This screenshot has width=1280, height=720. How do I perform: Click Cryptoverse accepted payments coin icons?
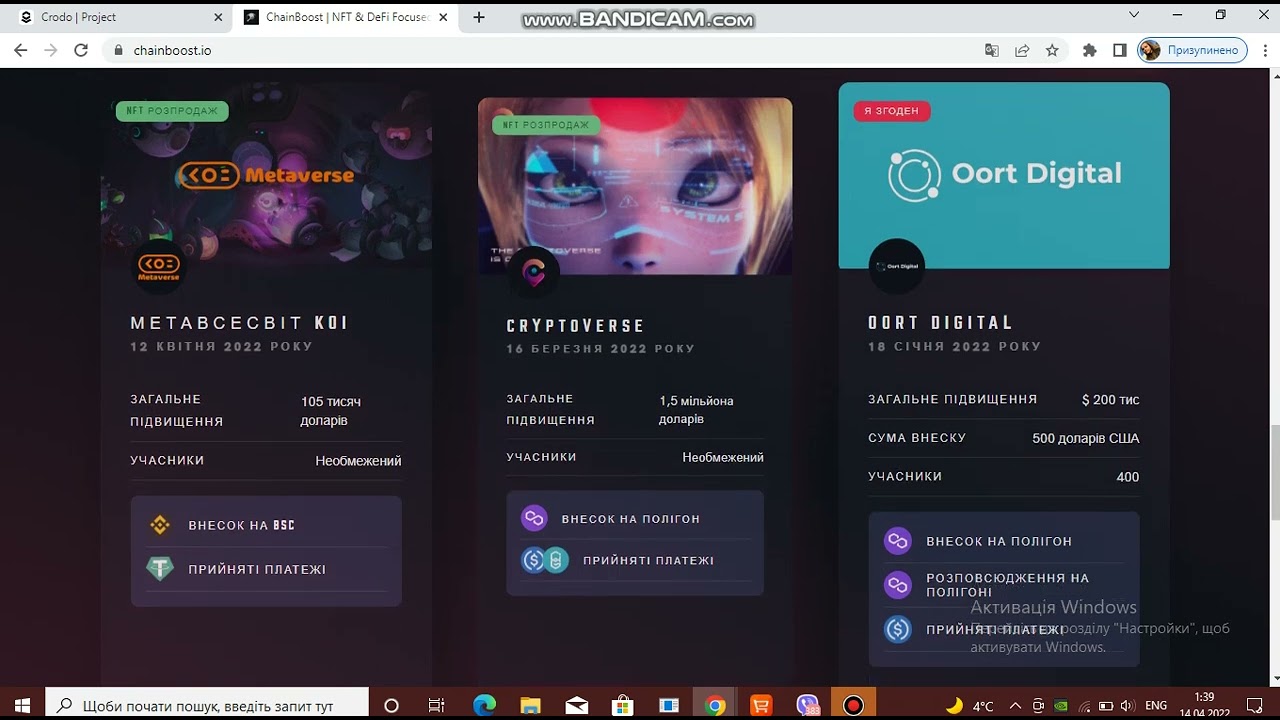click(x=545, y=560)
